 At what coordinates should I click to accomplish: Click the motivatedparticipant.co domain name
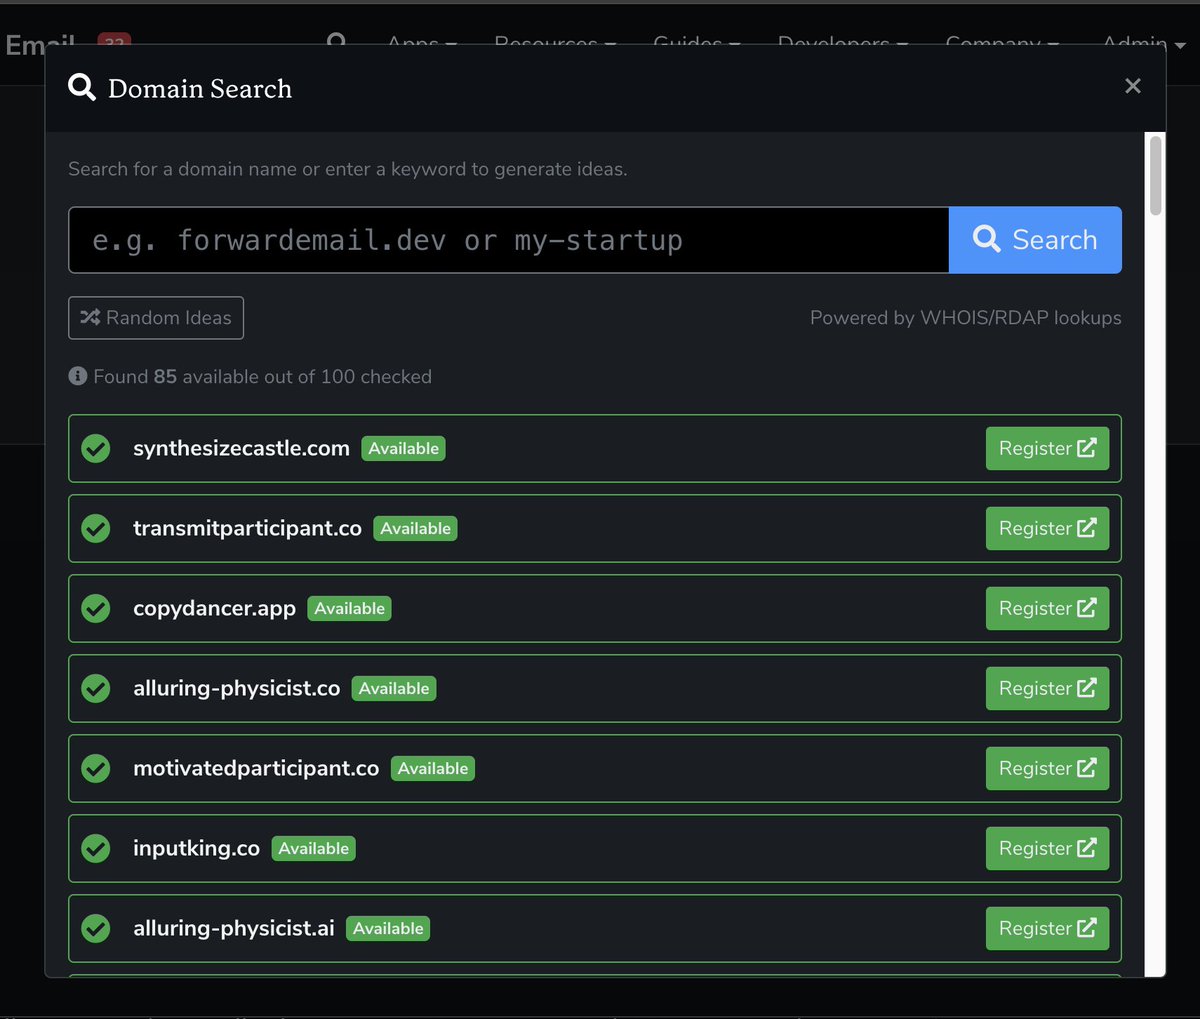pyautogui.click(x=256, y=768)
